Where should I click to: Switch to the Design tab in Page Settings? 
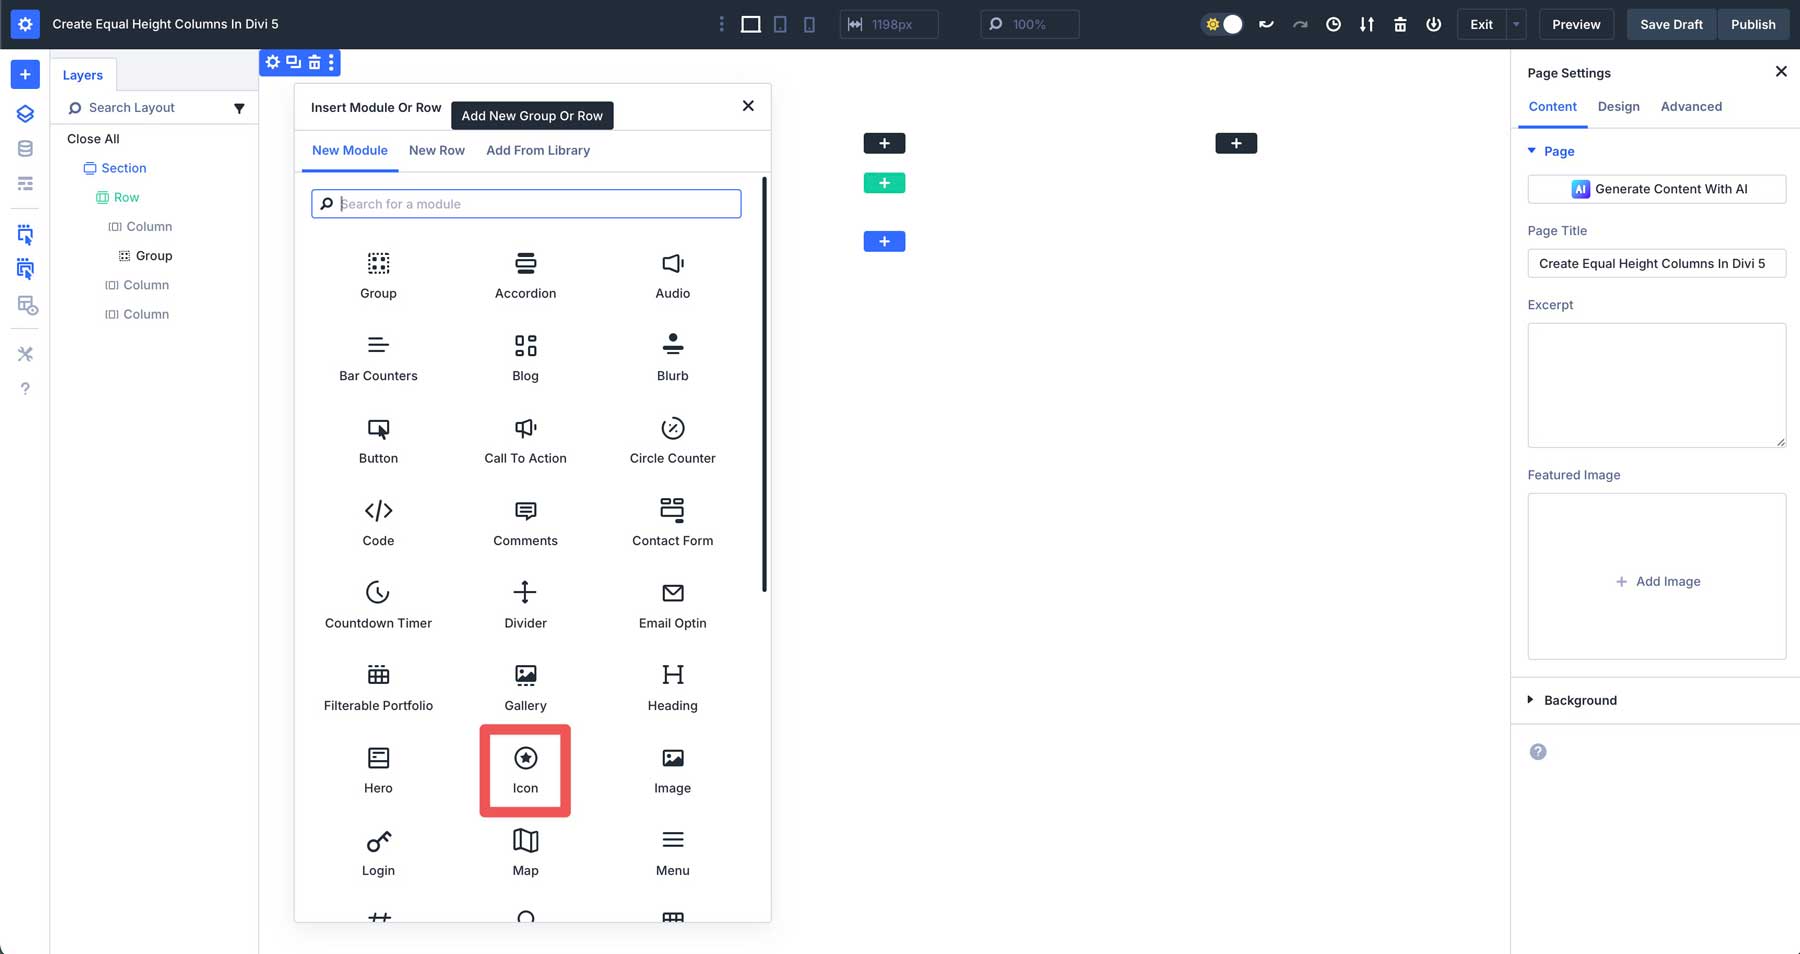pos(1618,106)
